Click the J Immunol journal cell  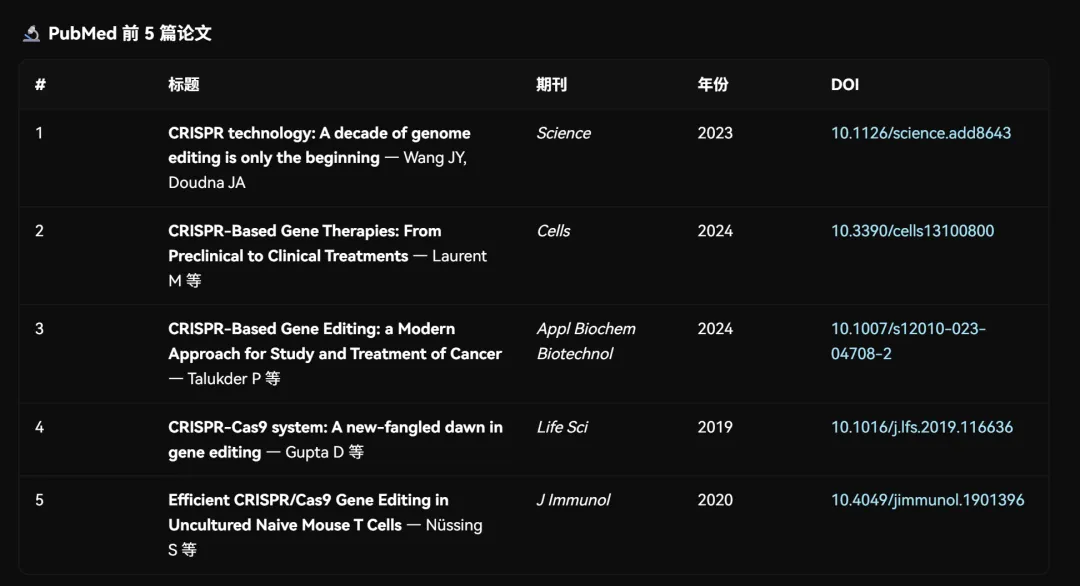pyautogui.click(x=573, y=500)
